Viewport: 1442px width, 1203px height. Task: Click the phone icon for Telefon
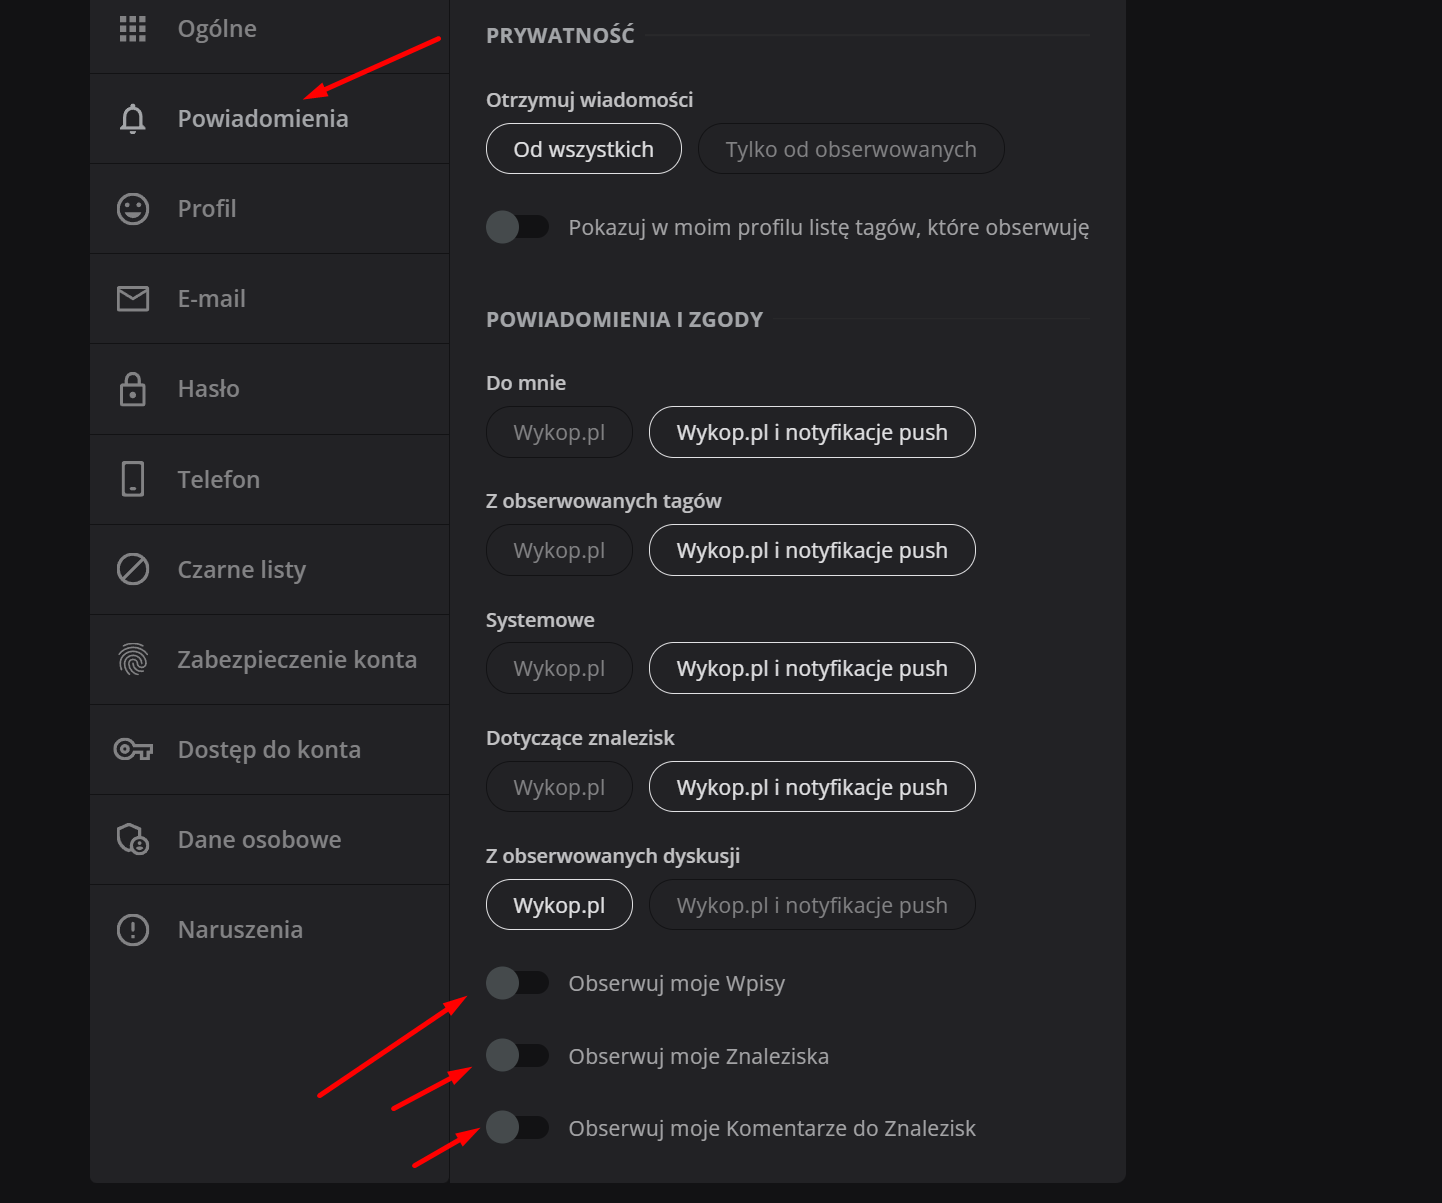tap(133, 479)
